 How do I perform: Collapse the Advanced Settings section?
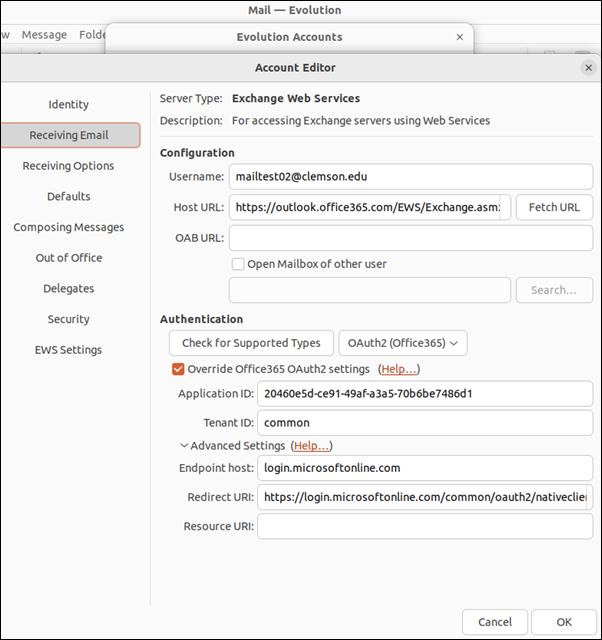[x=184, y=446]
